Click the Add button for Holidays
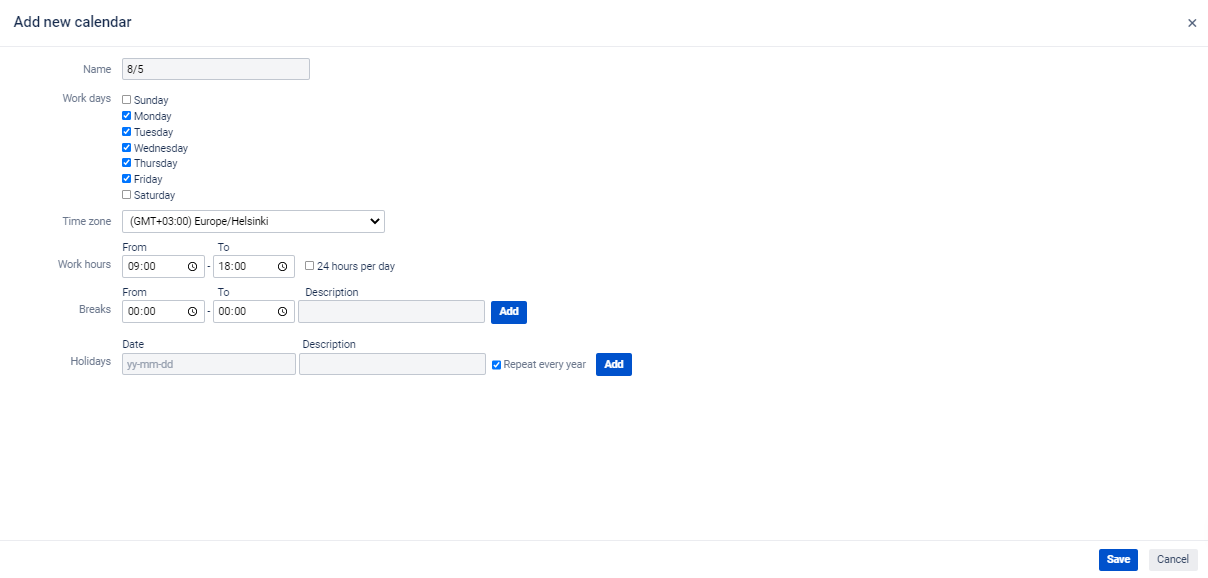This screenshot has height=578, width=1208. [x=613, y=365]
